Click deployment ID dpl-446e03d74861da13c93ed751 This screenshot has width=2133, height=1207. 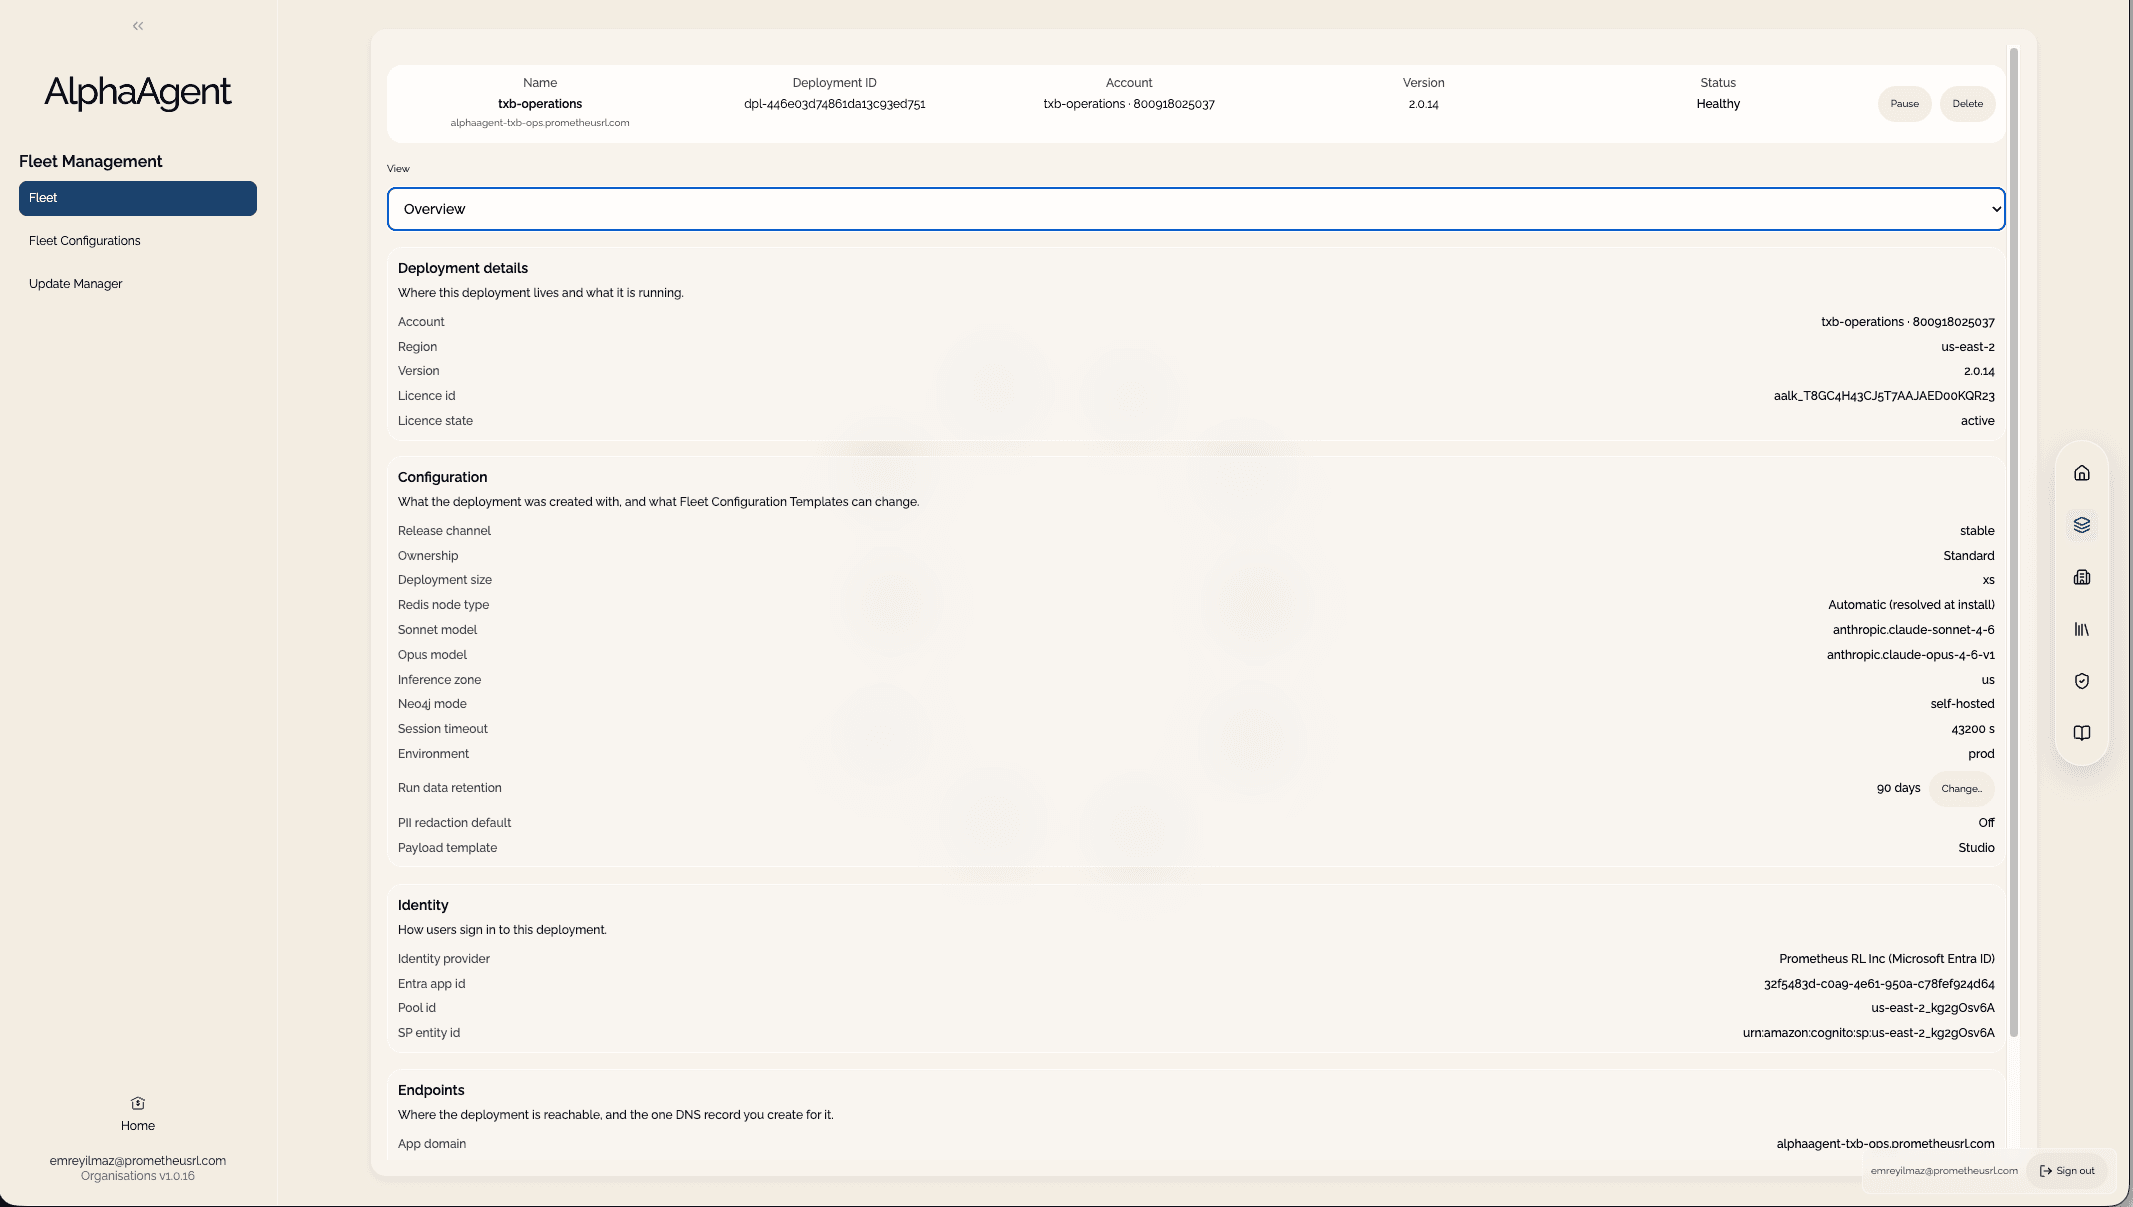click(x=834, y=104)
